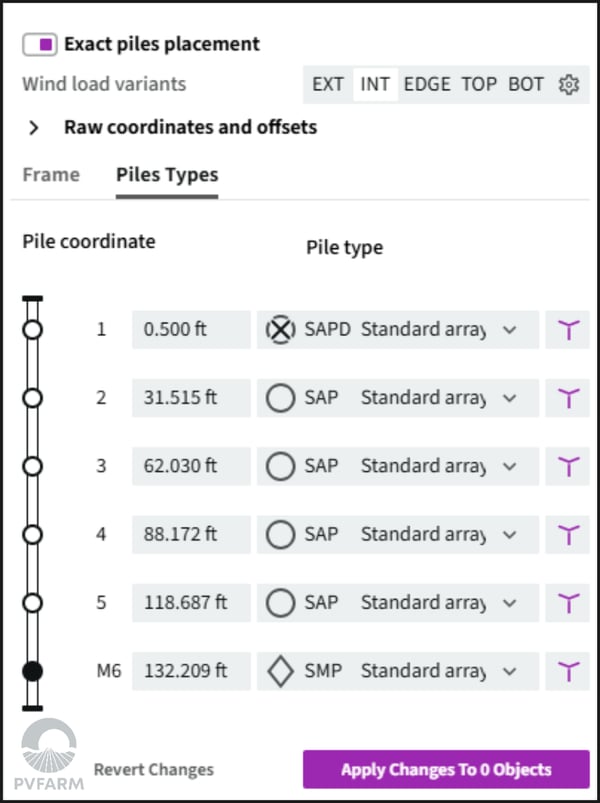Viewport: 600px width, 803px height.
Task: Click purple pile profile icon for pile 3
Action: tap(568, 466)
